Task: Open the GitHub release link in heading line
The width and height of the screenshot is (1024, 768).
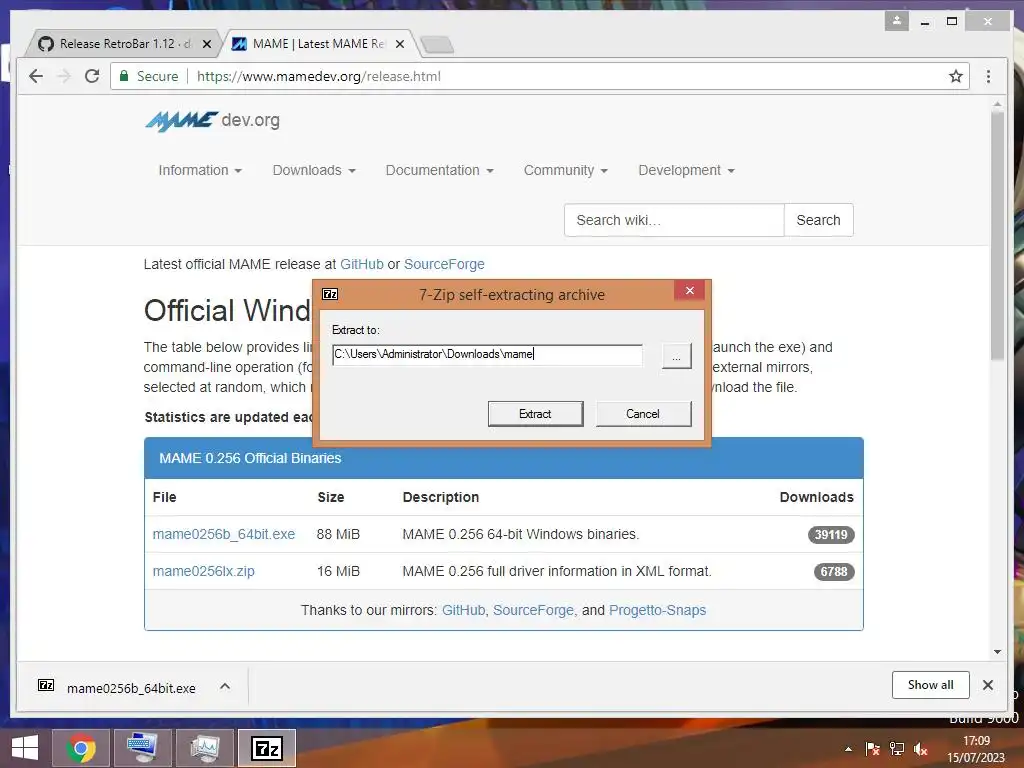Action: click(362, 264)
